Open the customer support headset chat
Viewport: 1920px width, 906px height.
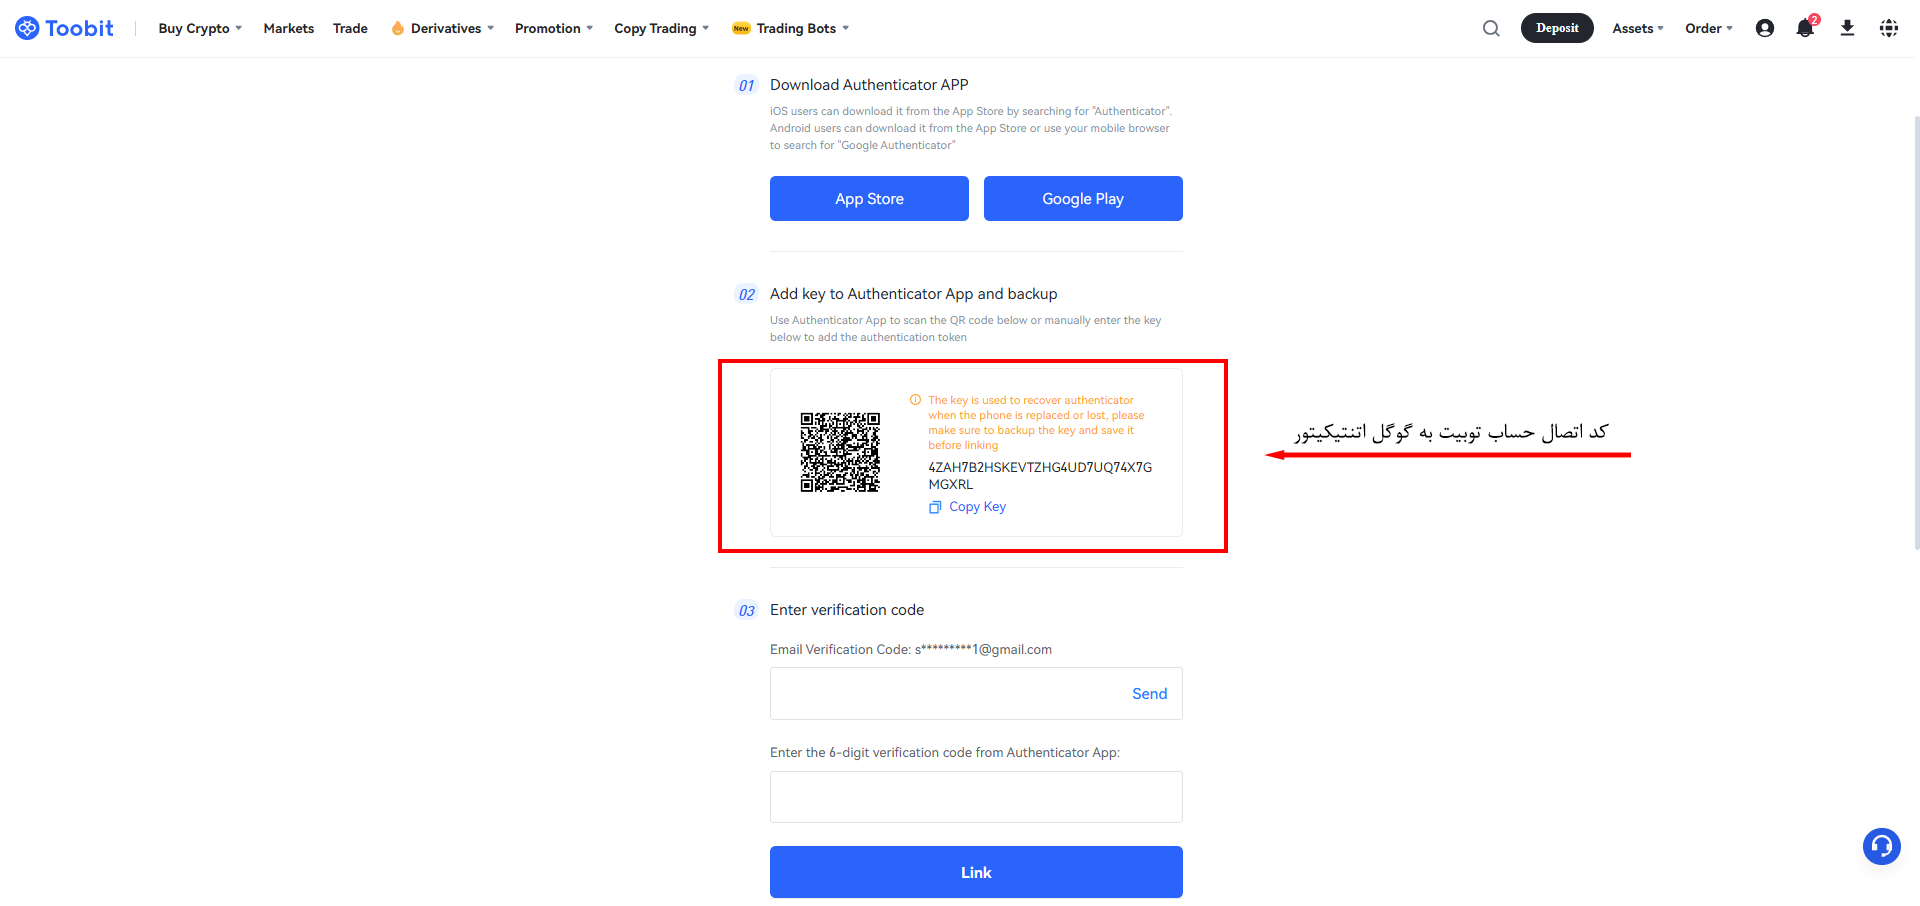pyautogui.click(x=1881, y=846)
